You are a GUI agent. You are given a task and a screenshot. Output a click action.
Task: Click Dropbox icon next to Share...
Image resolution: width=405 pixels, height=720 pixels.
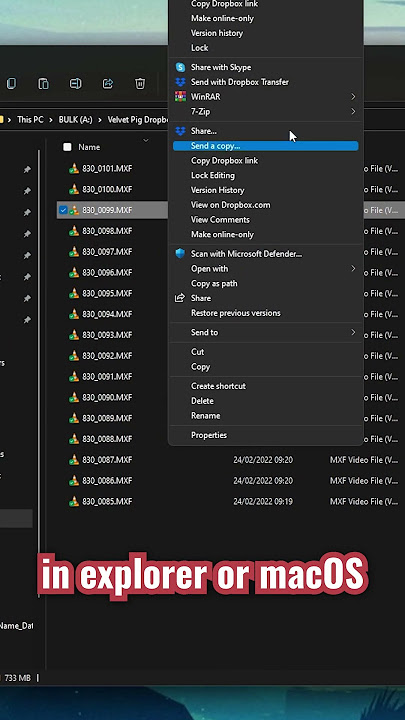(180, 131)
